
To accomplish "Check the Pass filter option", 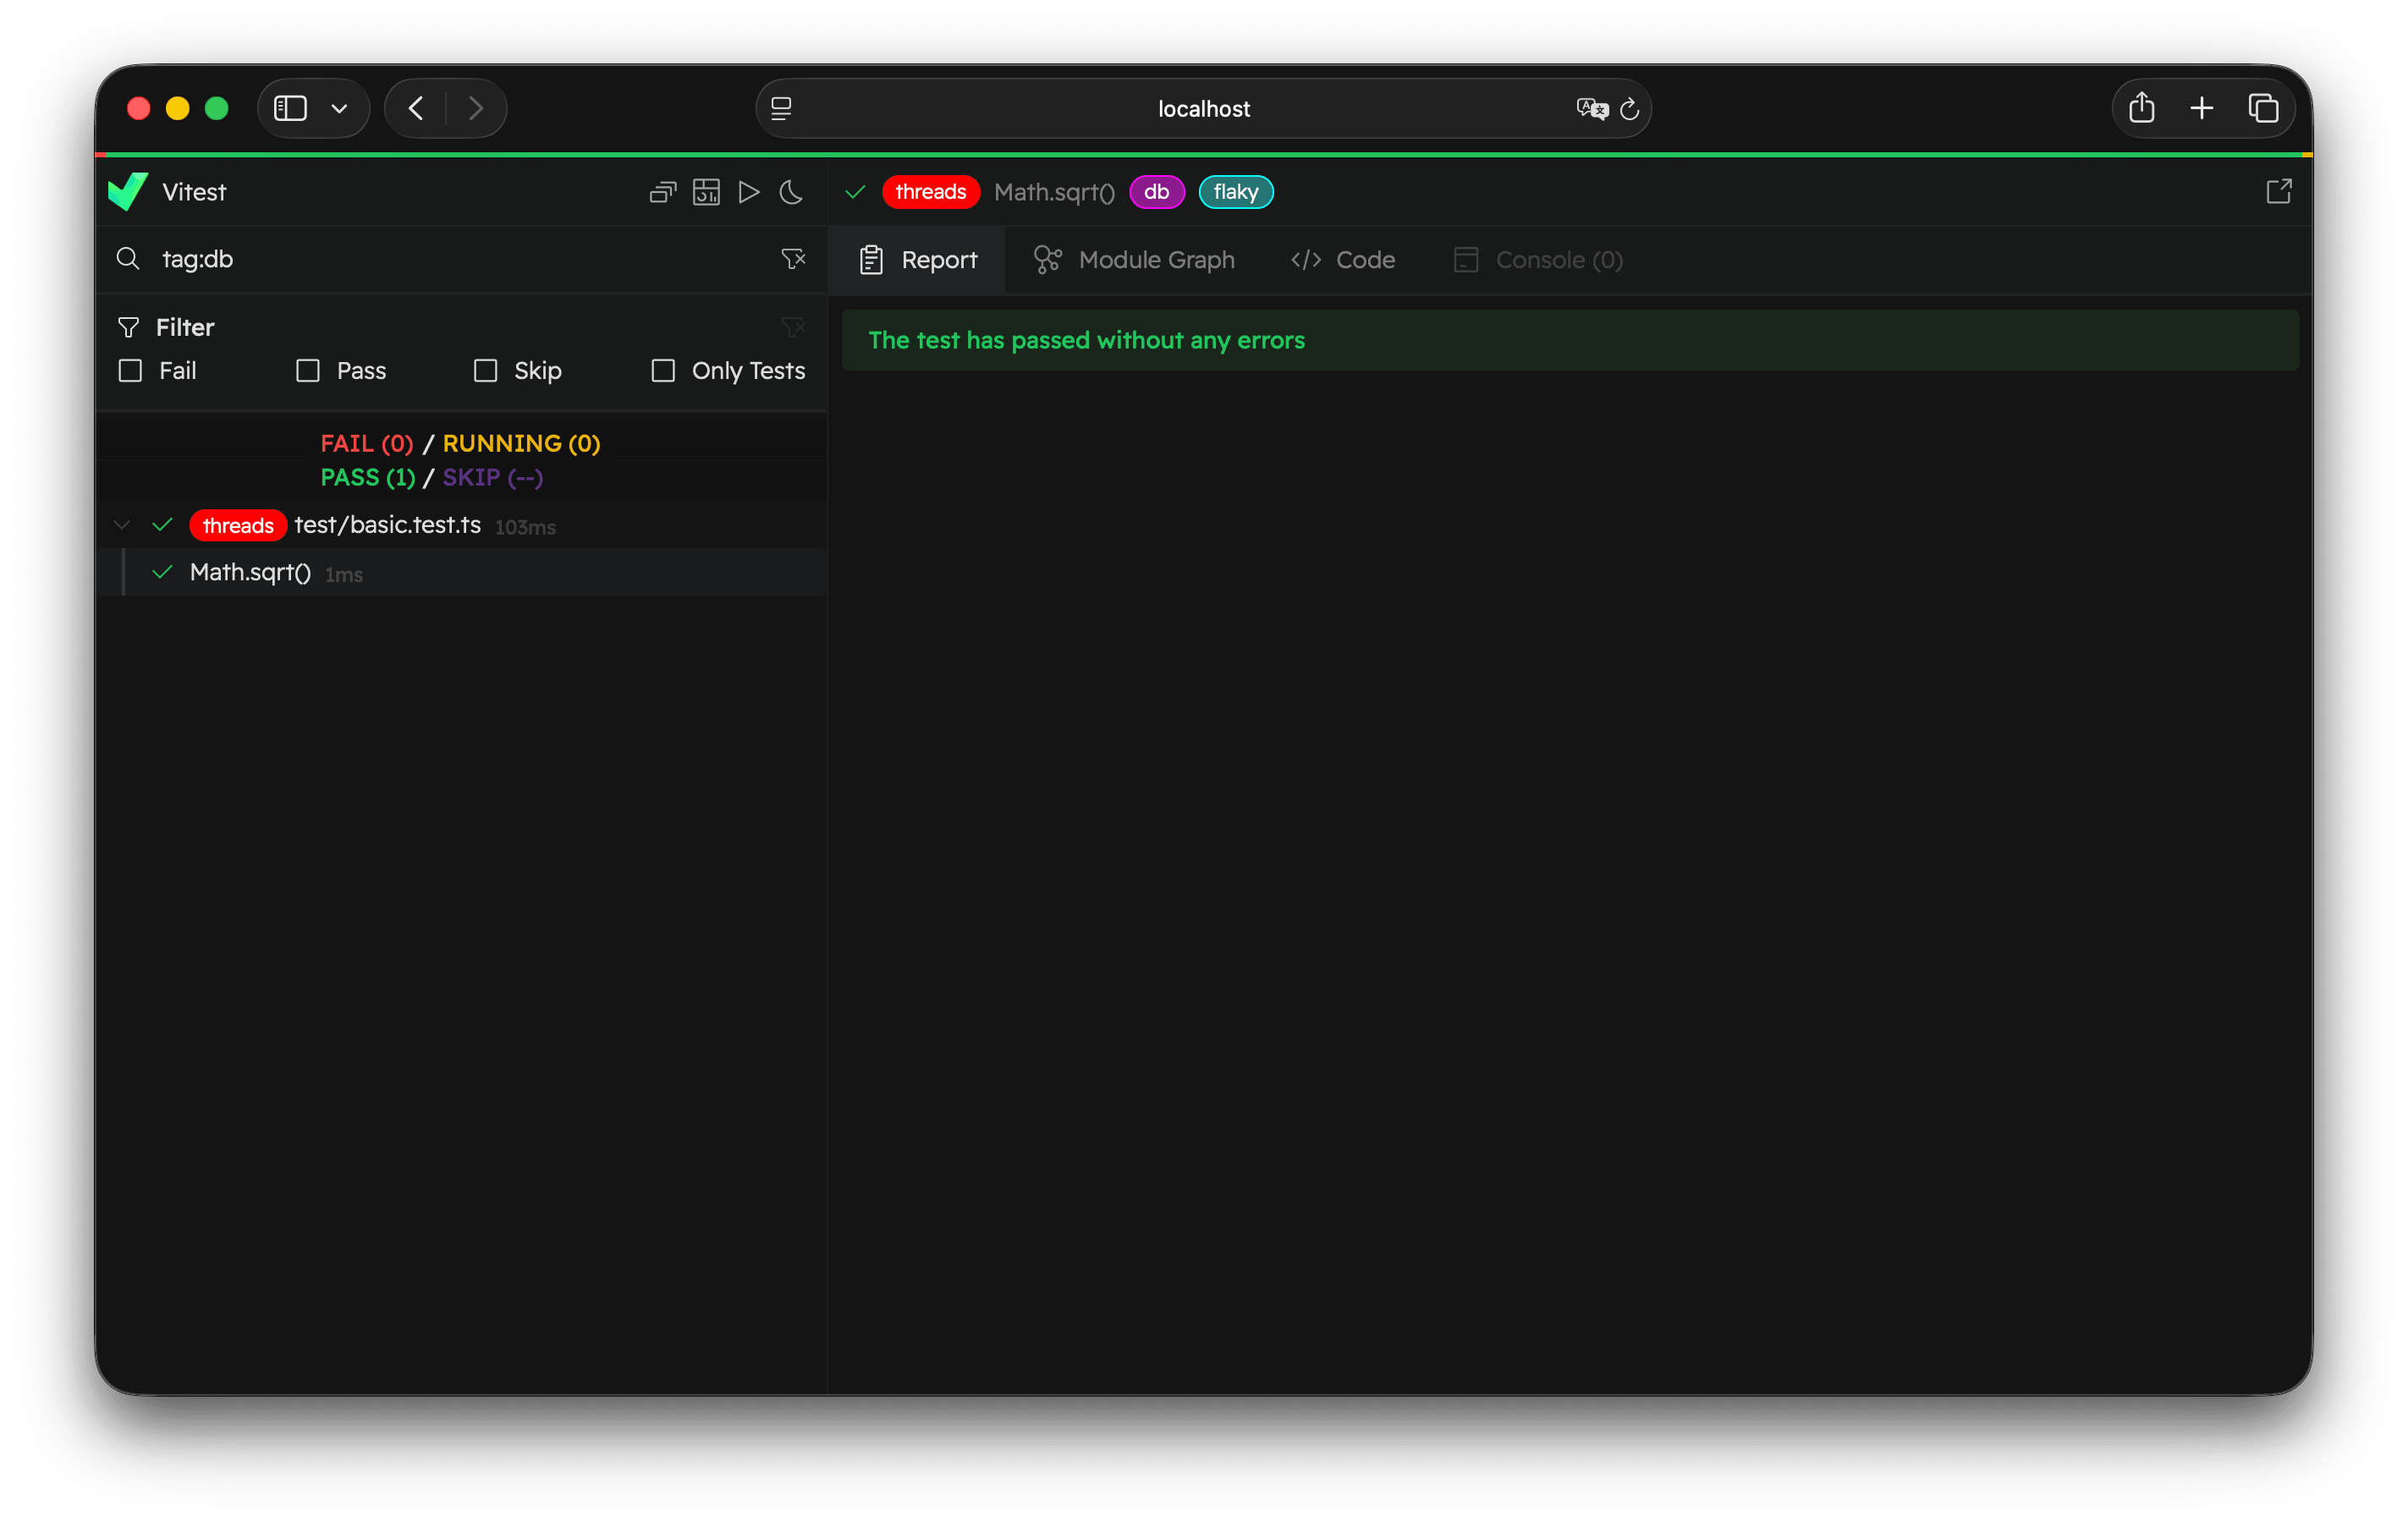I will 307,370.
